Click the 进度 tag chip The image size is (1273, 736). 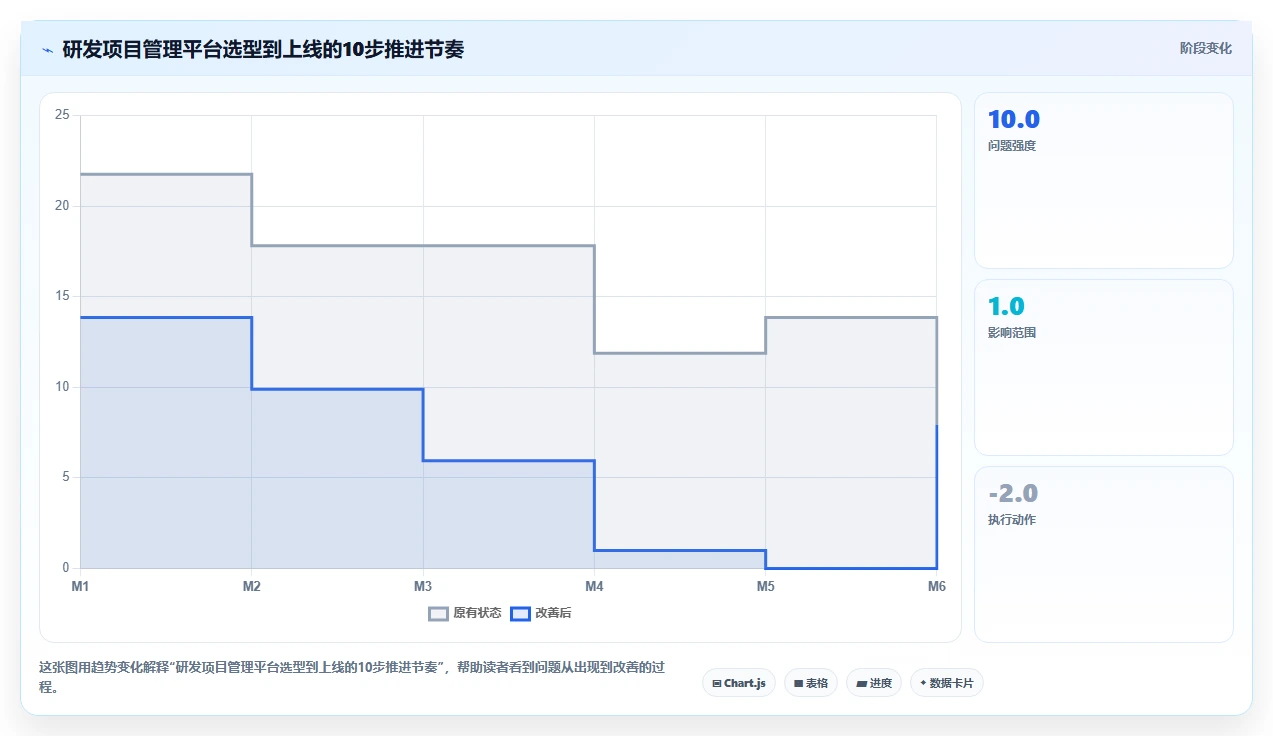(x=874, y=683)
